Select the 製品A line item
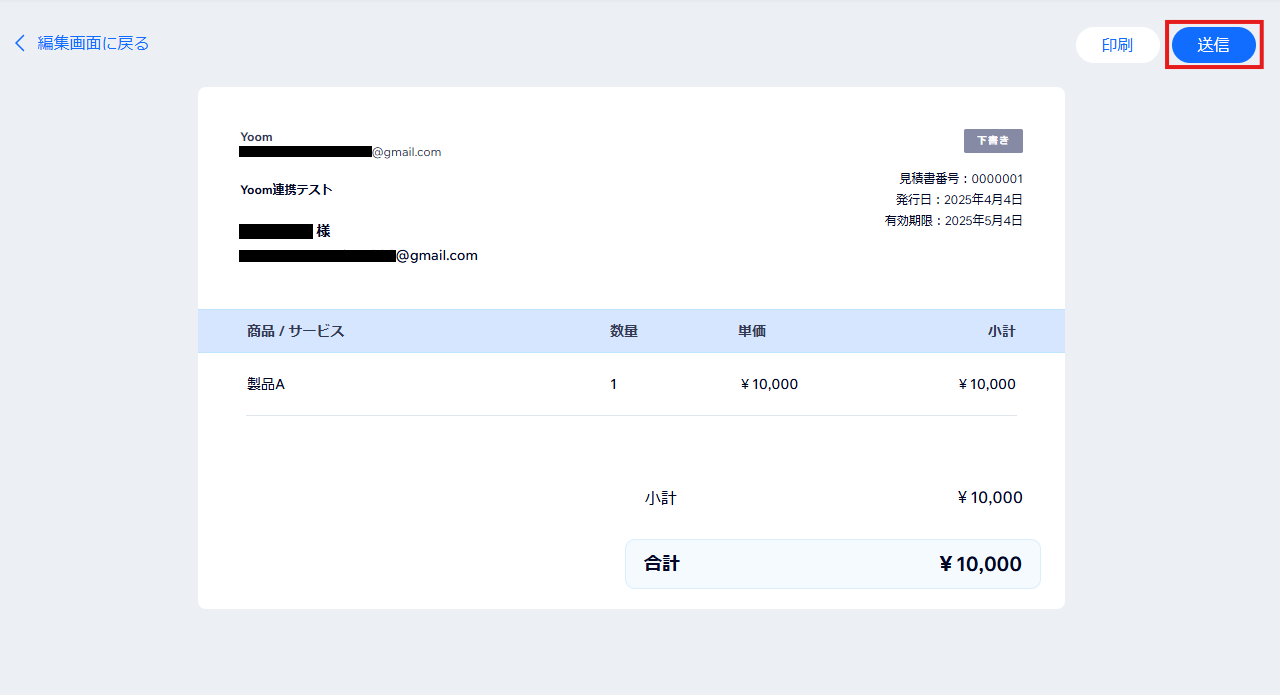The height and width of the screenshot is (695, 1280). pyautogui.click(x=266, y=384)
